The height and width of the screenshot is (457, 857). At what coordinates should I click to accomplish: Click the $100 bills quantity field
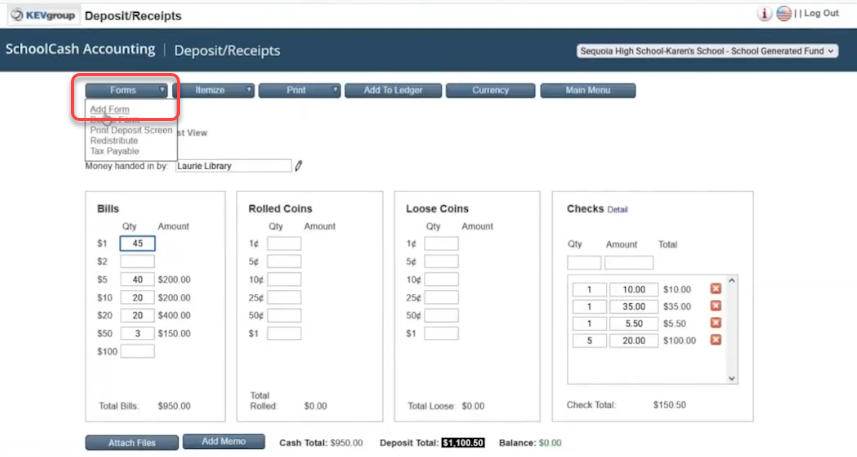(137, 351)
